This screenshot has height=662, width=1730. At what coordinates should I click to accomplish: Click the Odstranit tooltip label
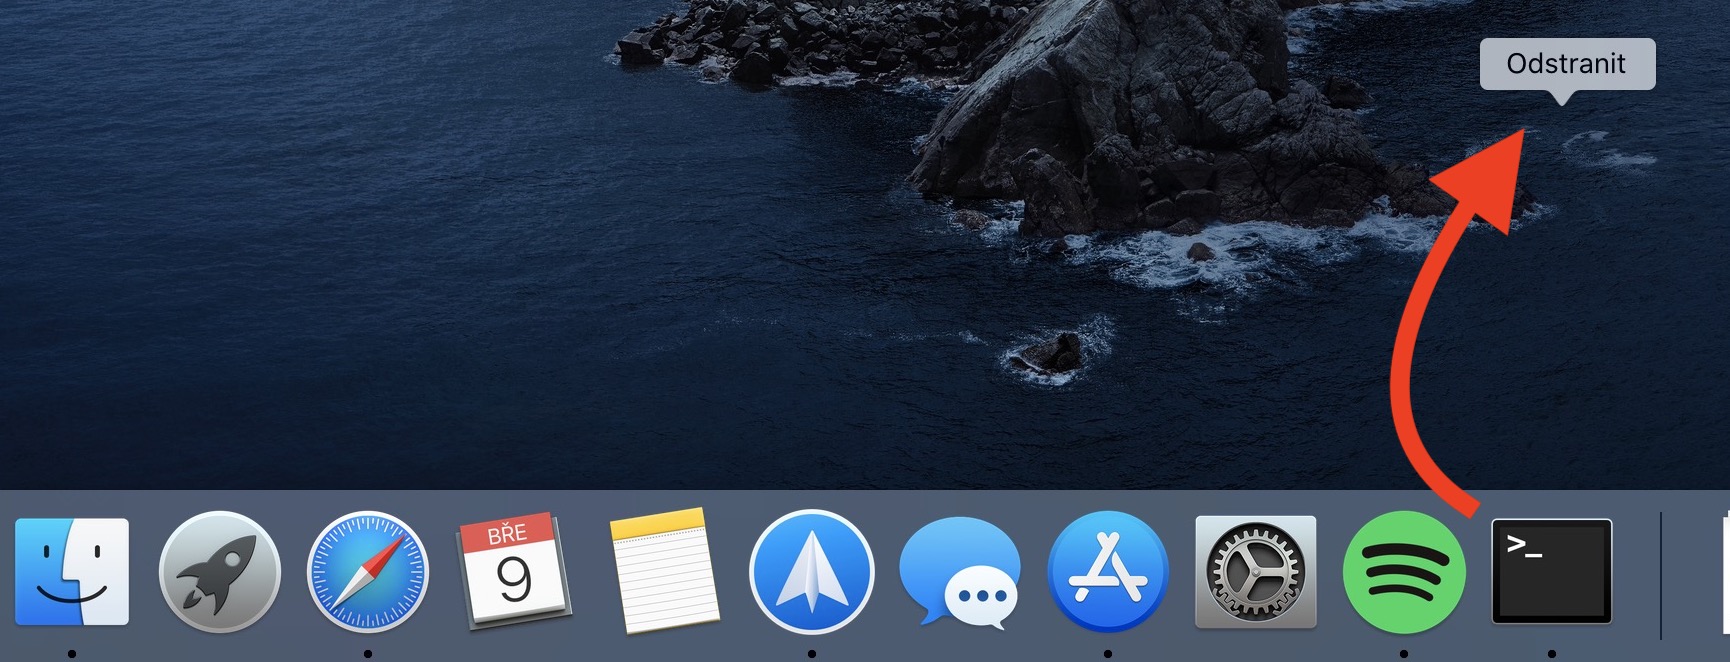click(x=1566, y=64)
